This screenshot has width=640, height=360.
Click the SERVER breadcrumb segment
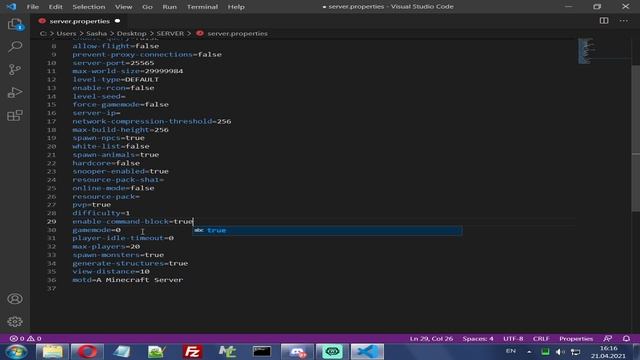(x=170, y=33)
